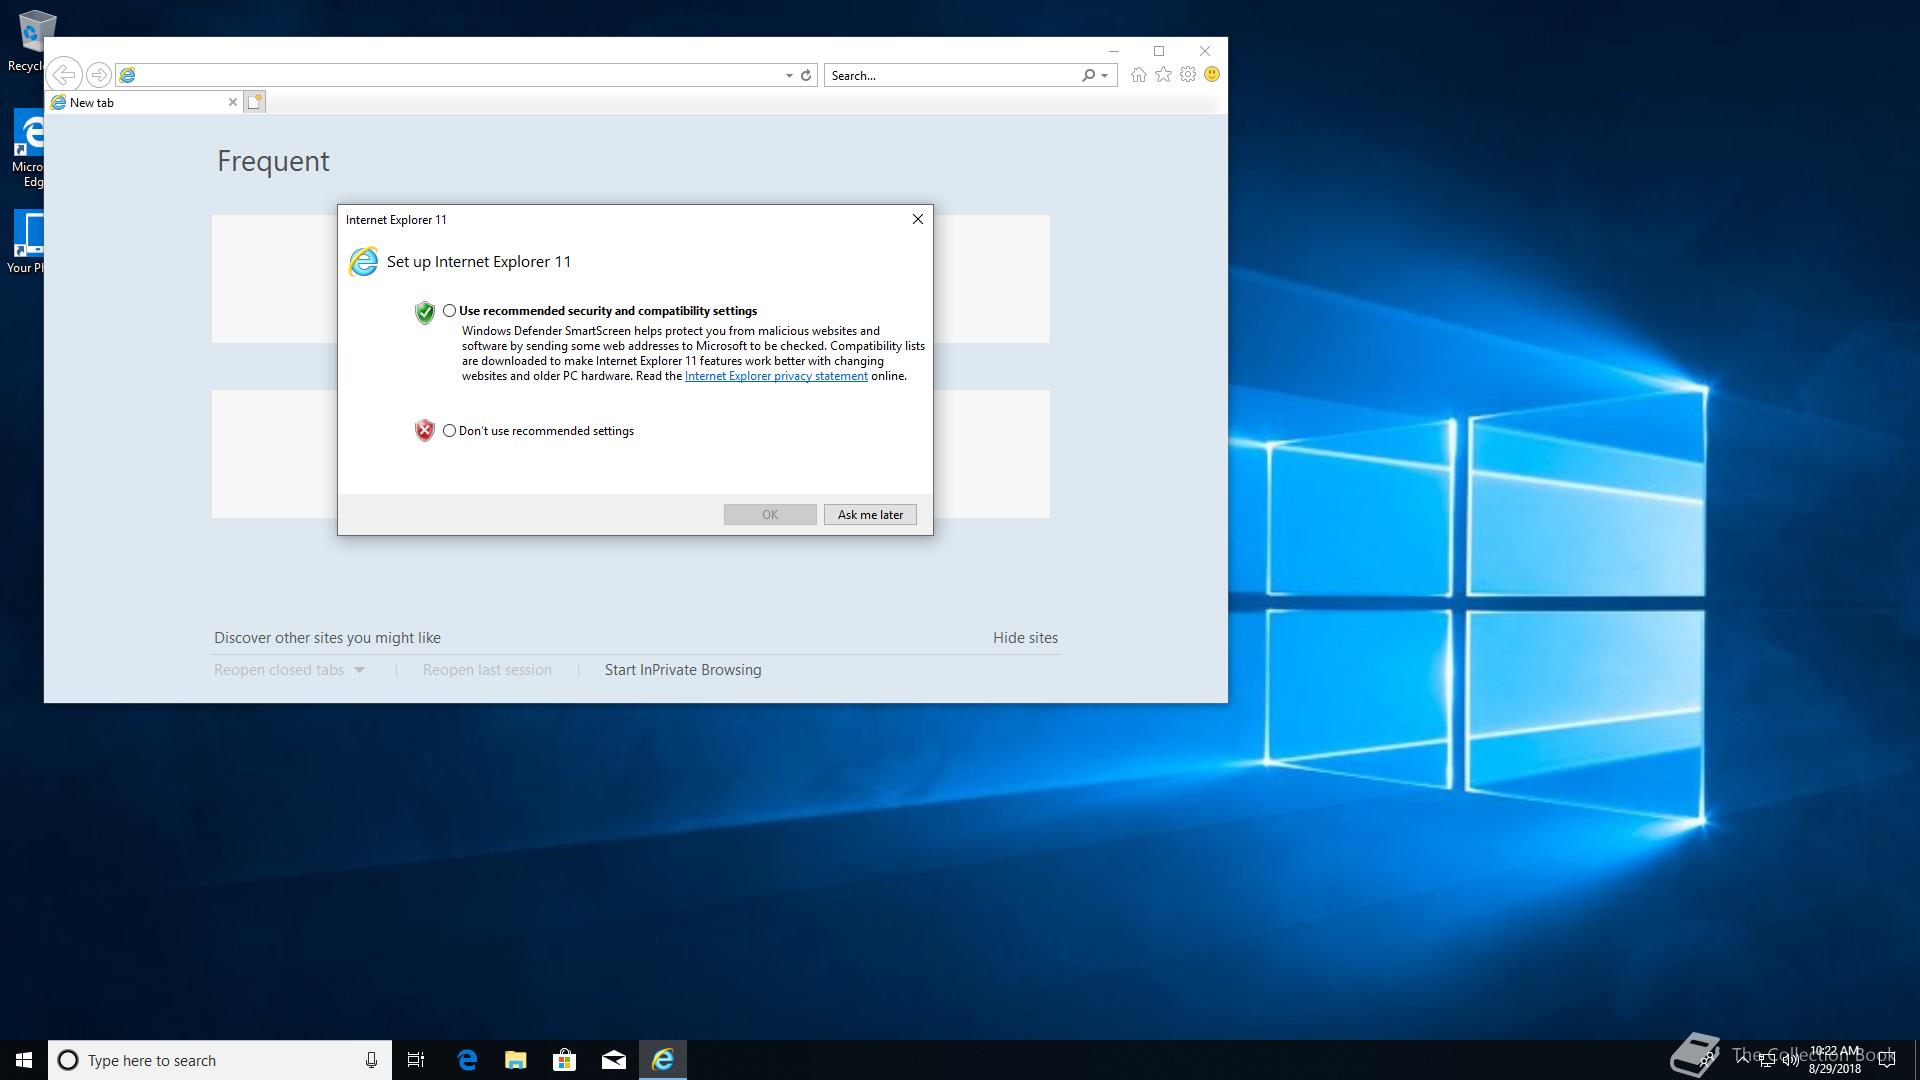Go back using the browser Back arrow
Image resolution: width=1920 pixels, height=1080 pixels.
(x=64, y=75)
